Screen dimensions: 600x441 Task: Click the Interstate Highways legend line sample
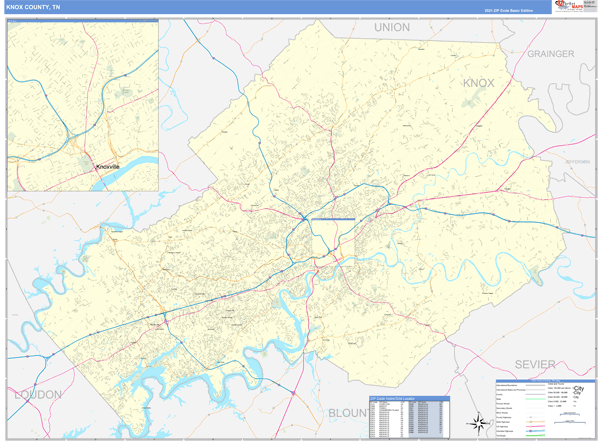[535, 431]
